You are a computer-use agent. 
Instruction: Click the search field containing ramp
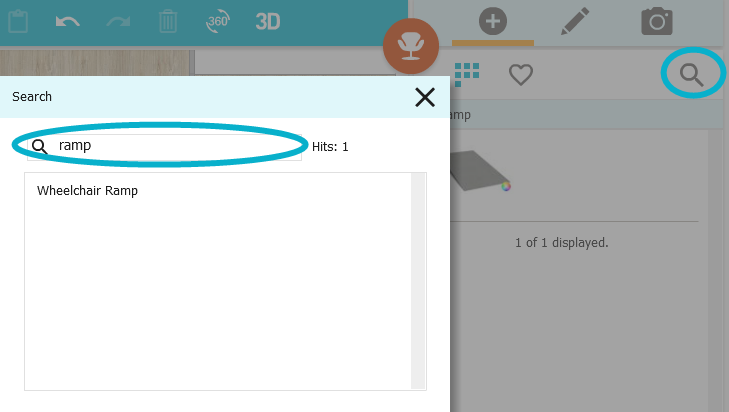point(165,147)
